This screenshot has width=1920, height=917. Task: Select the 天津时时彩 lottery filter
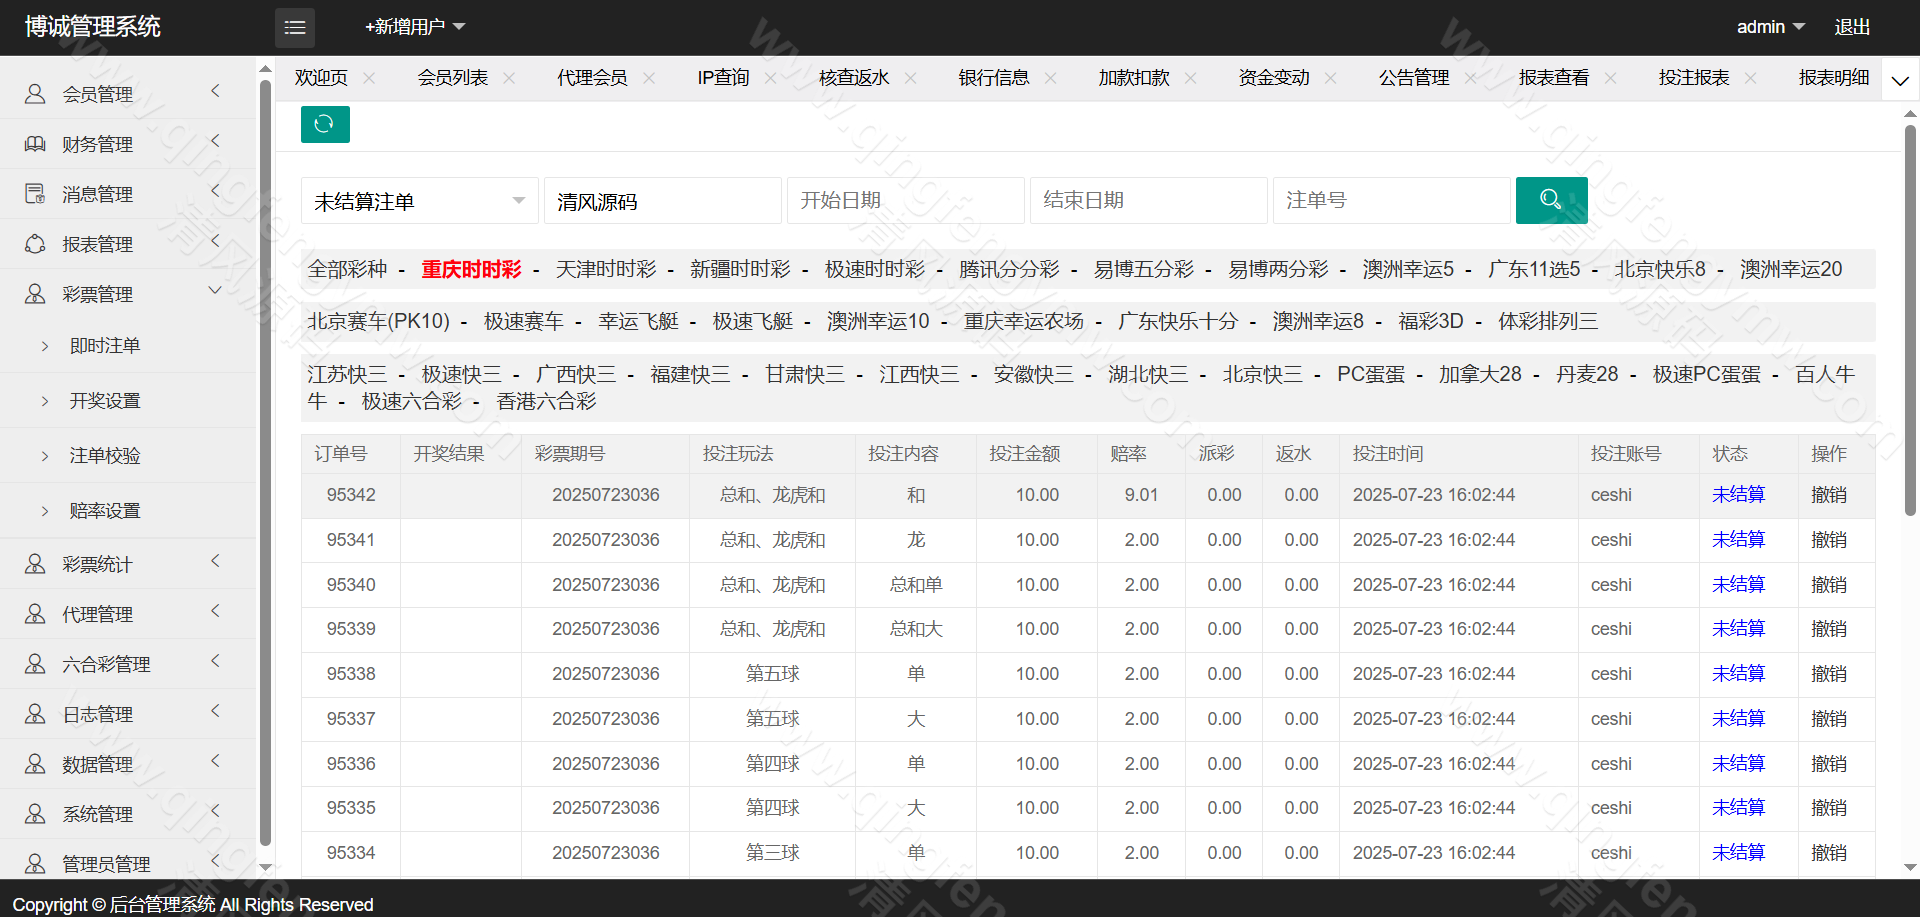click(606, 269)
